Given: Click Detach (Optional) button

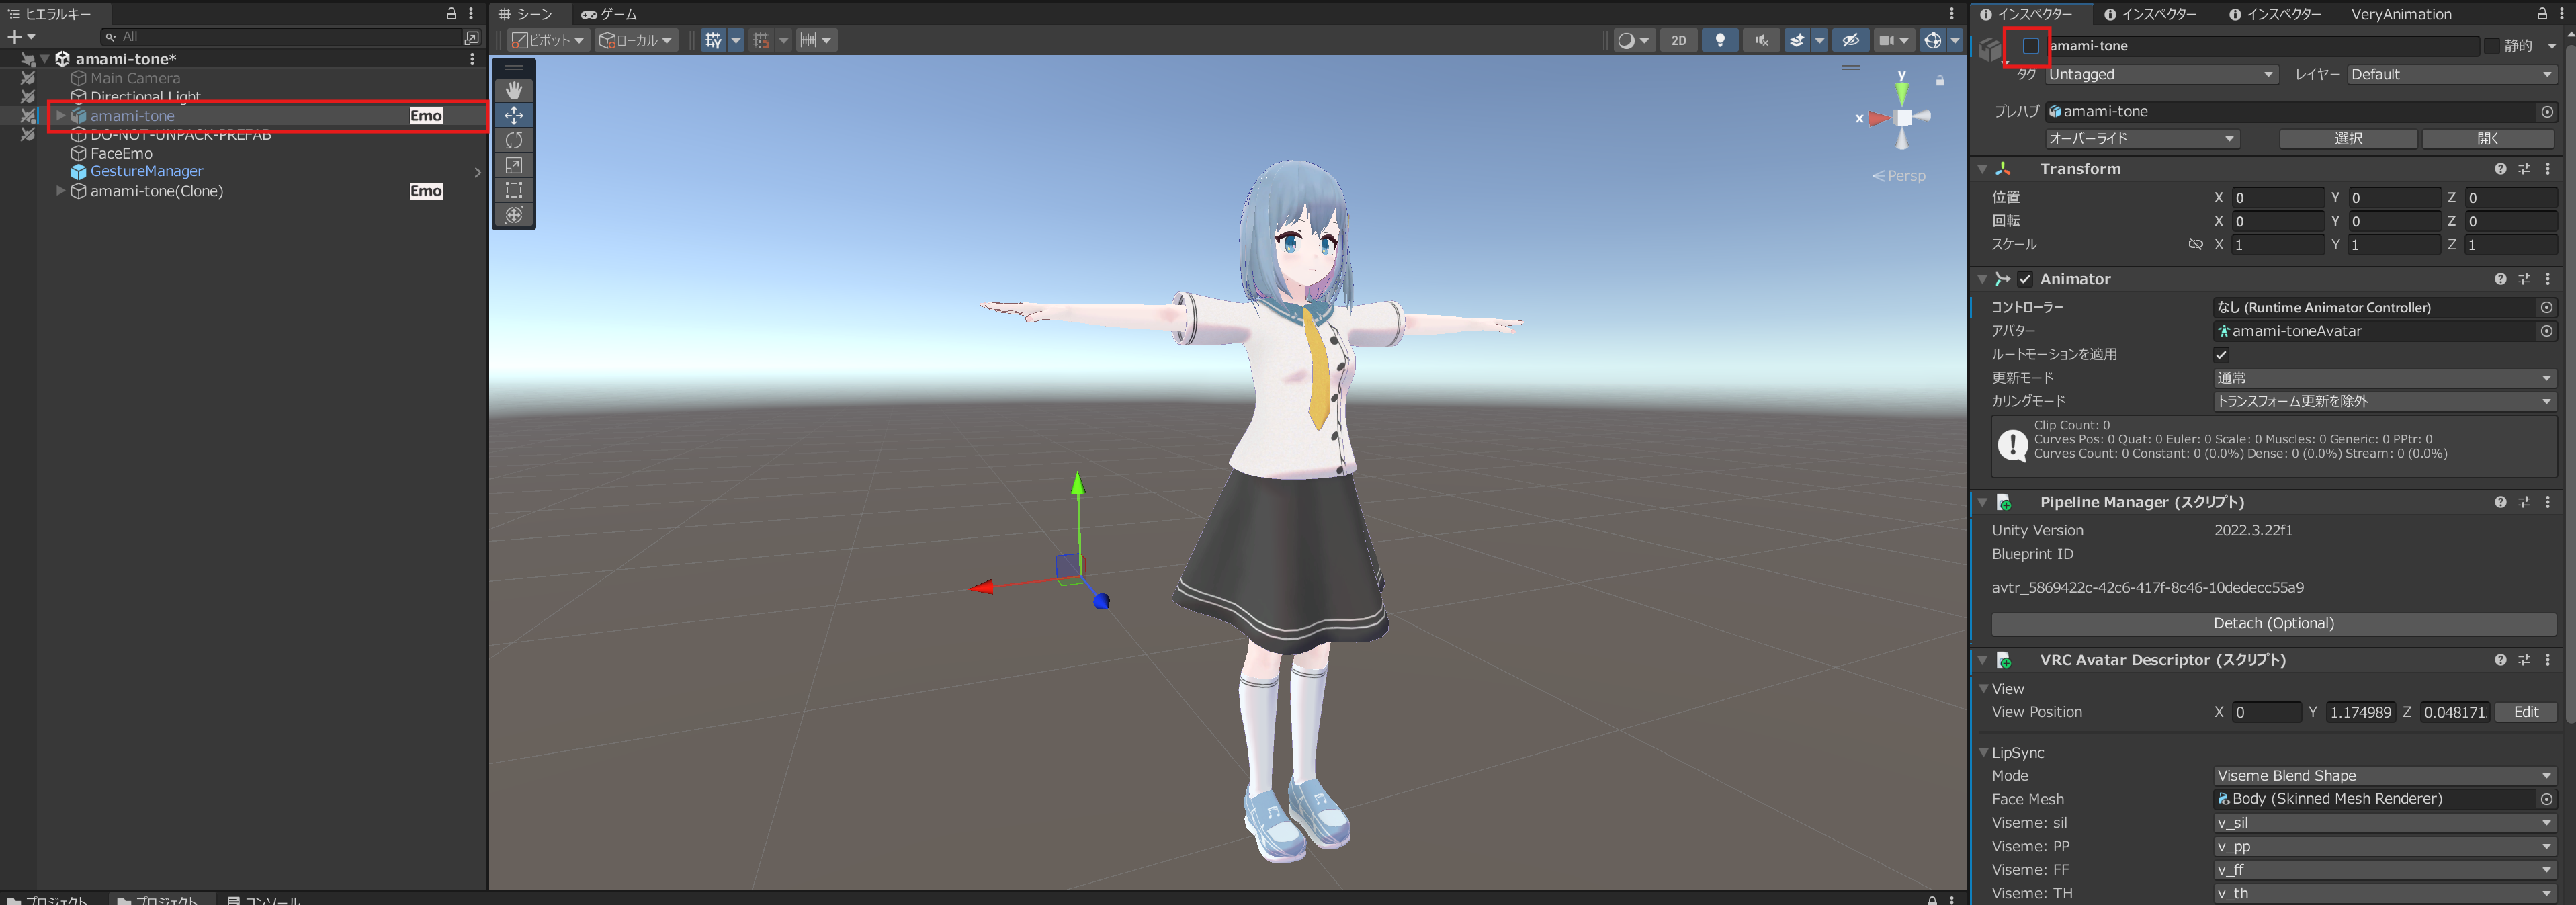Looking at the screenshot, I should [2274, 624].
